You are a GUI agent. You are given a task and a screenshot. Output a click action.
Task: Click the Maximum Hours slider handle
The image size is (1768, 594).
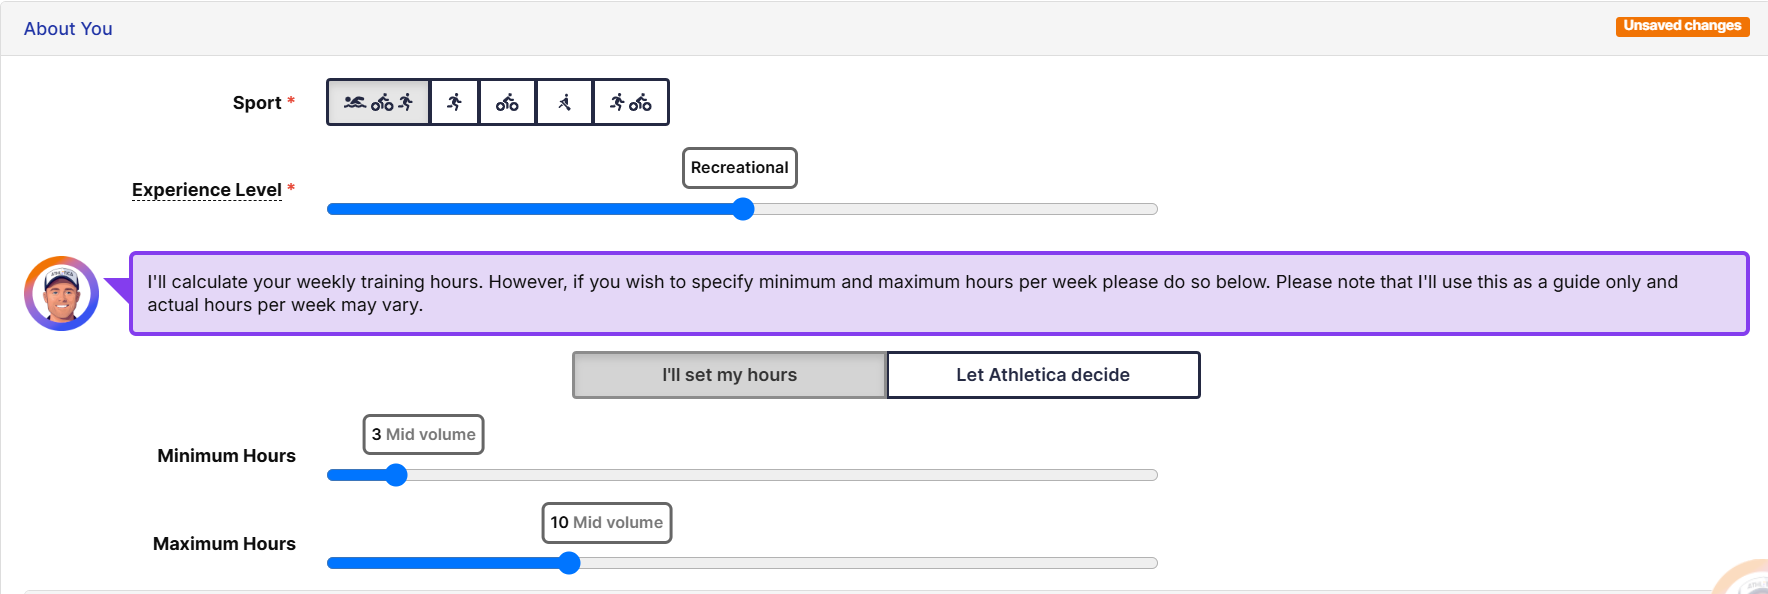point(569,563)
